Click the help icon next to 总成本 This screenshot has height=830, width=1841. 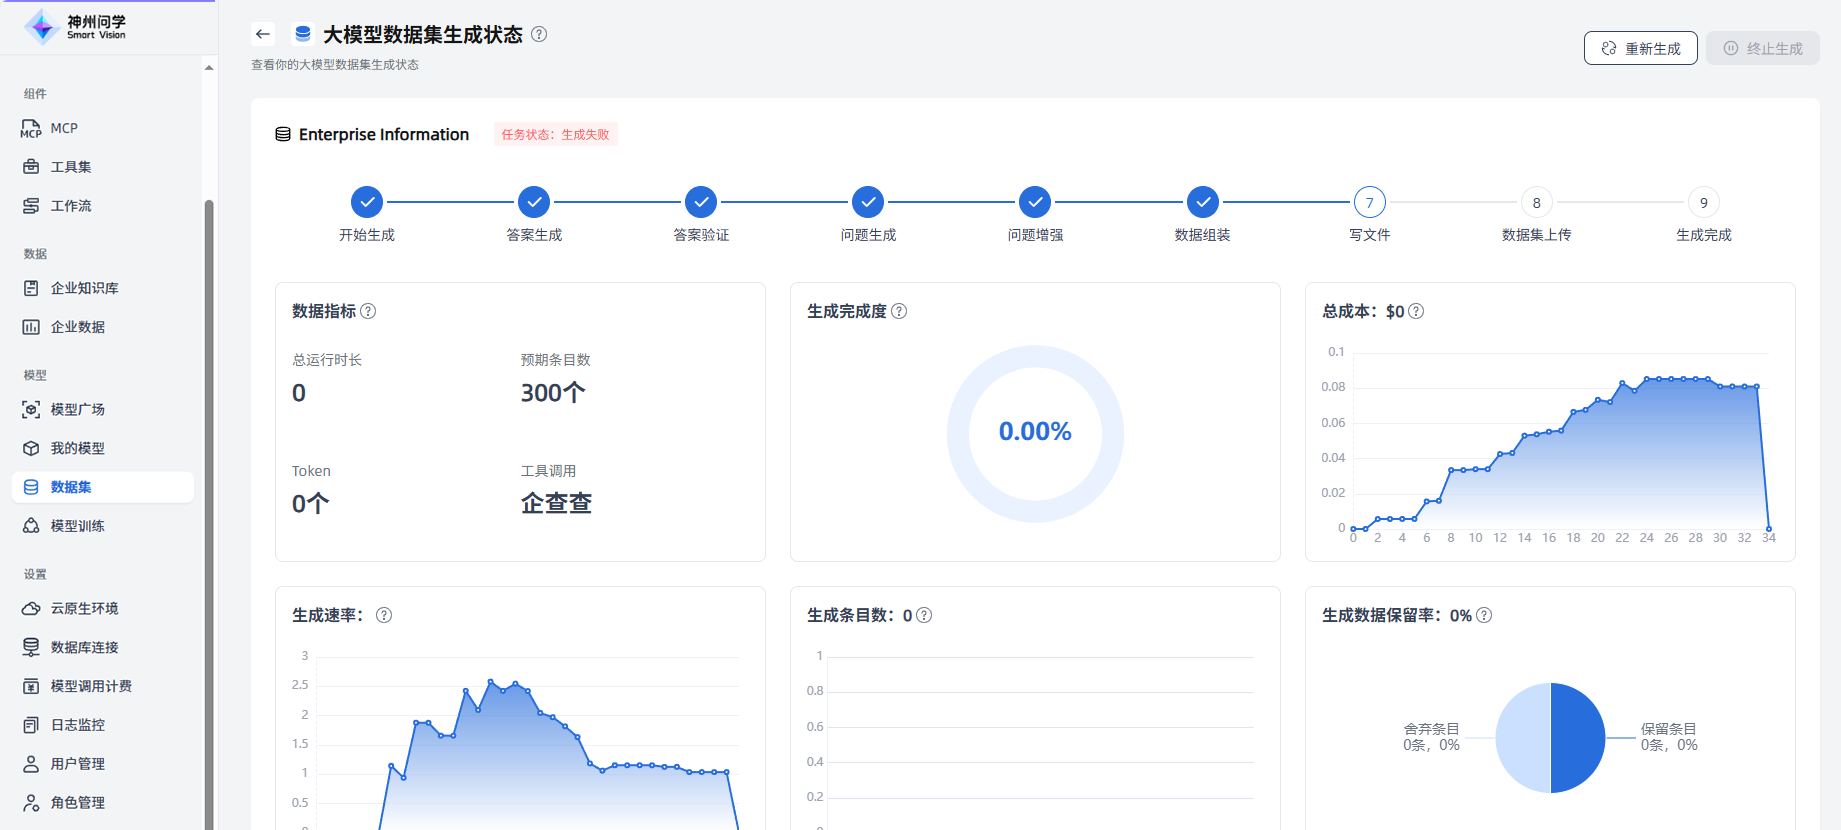point(1416,311)
